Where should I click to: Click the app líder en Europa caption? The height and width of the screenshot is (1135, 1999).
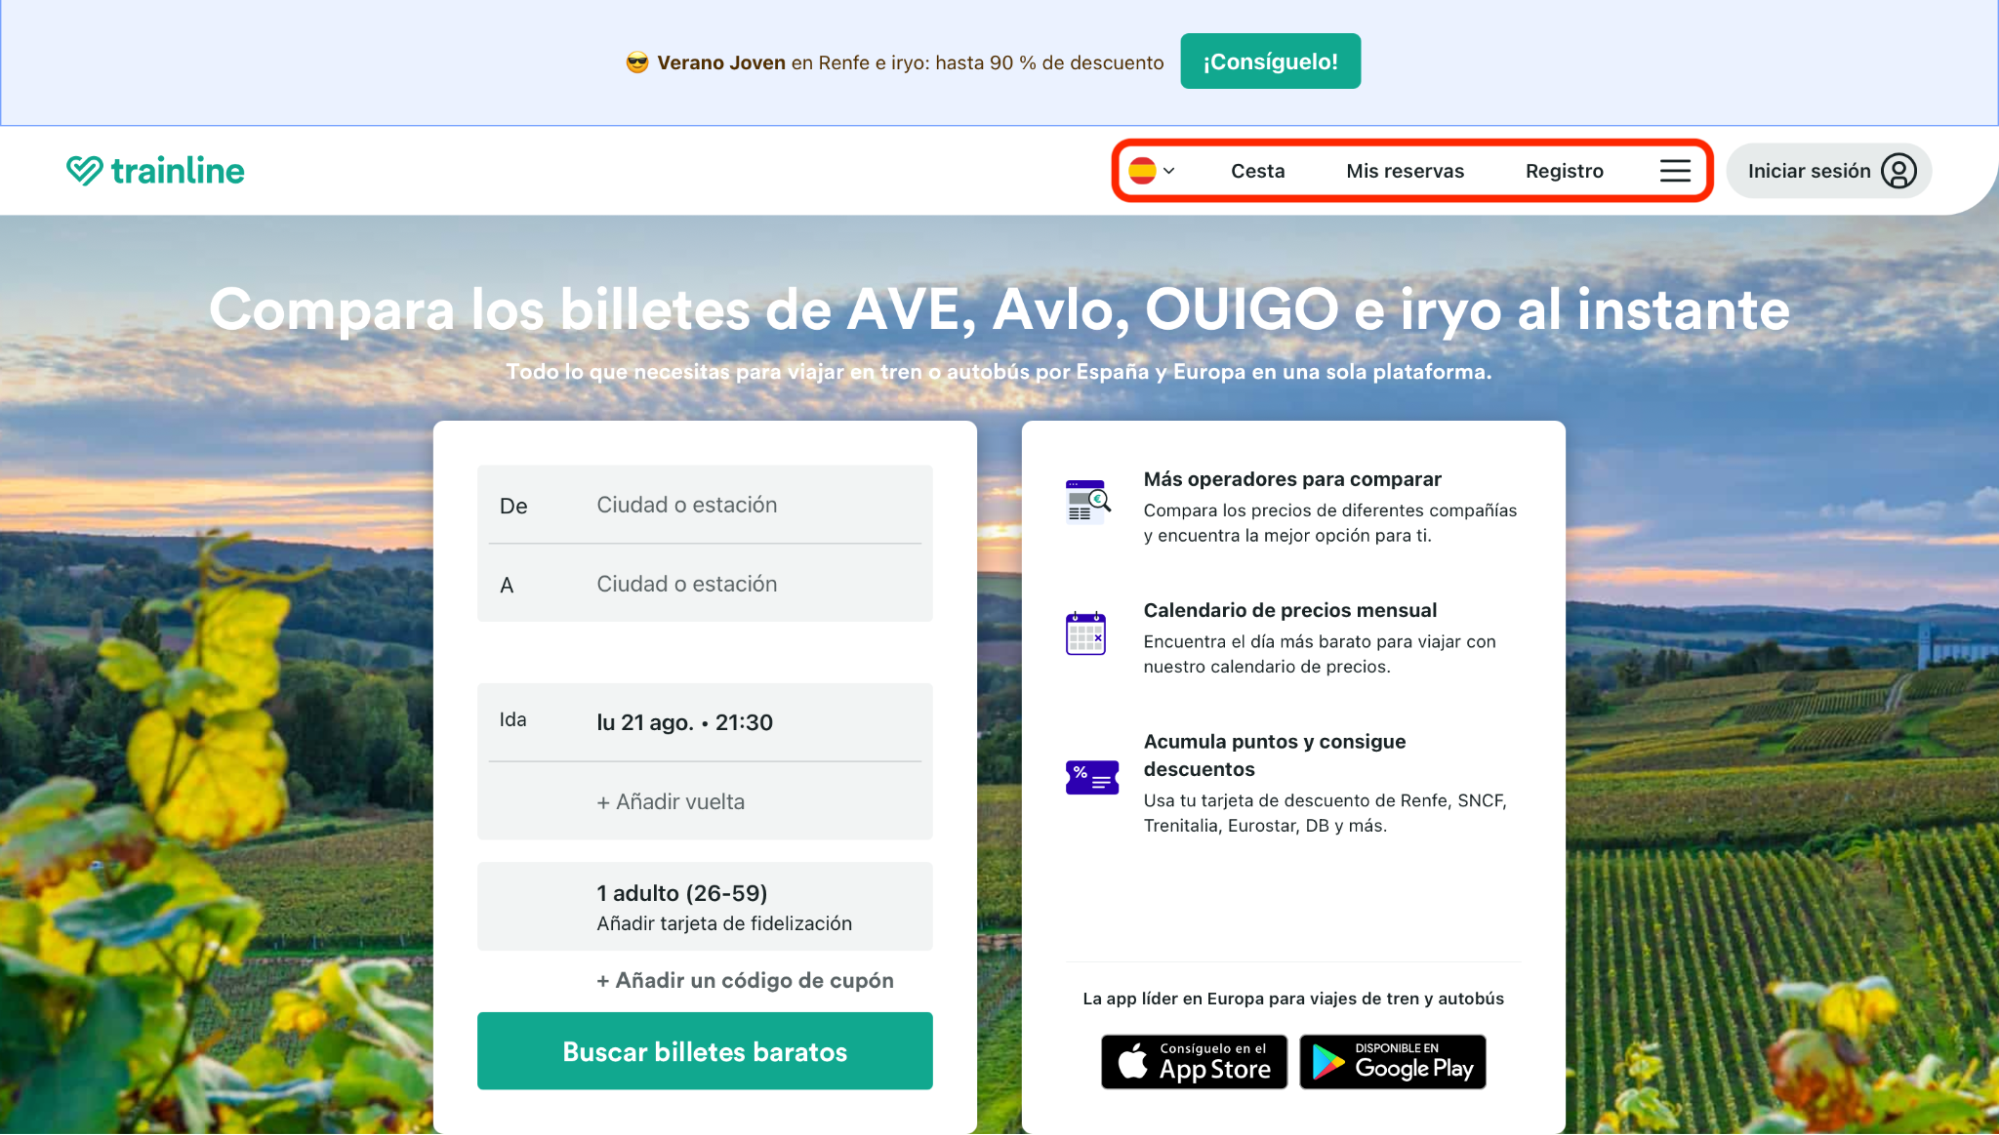point(1293,998)
